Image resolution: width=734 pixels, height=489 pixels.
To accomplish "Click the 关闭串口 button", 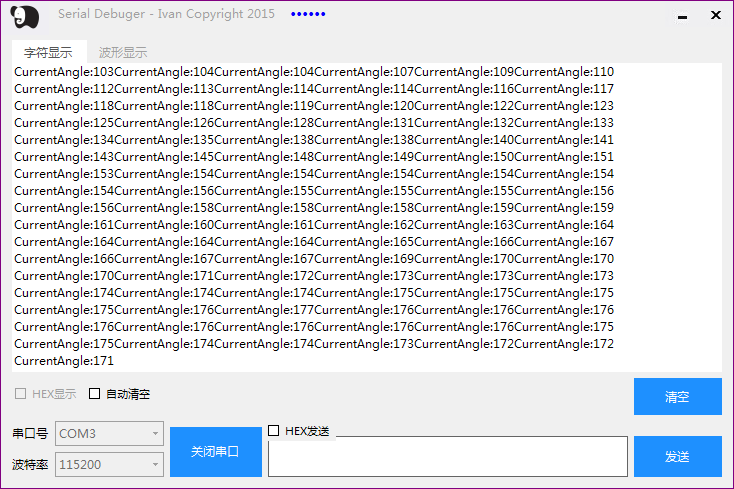I will pyautogui.click(x=216, y=452).
